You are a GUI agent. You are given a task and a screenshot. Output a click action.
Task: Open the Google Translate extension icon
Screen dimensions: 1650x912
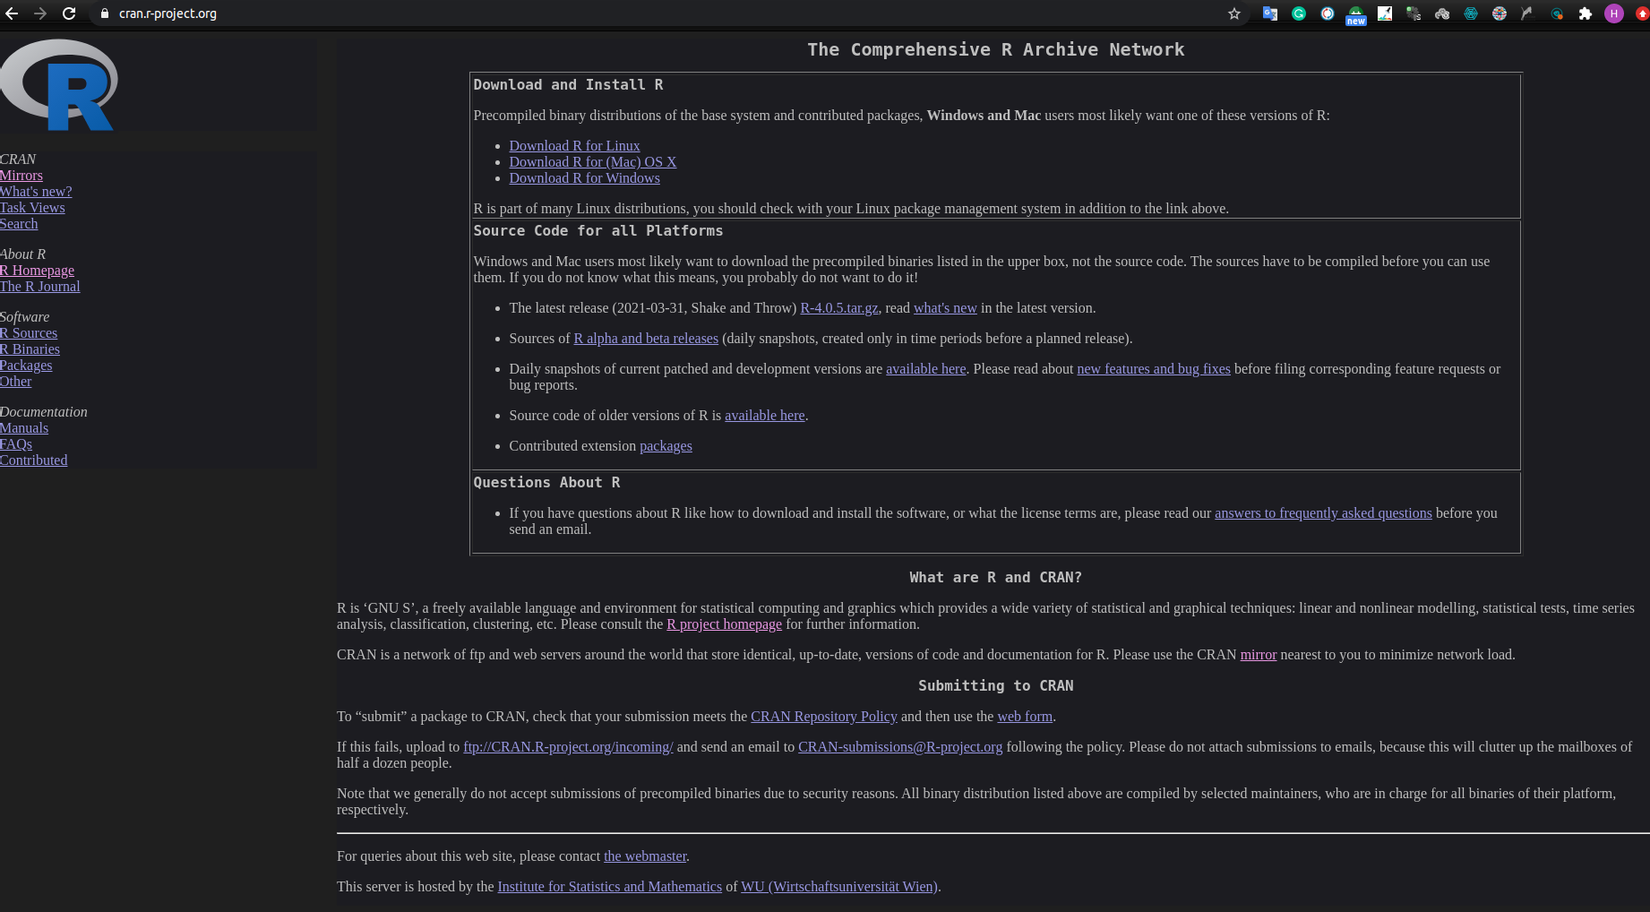click(x=1270, y=14)
